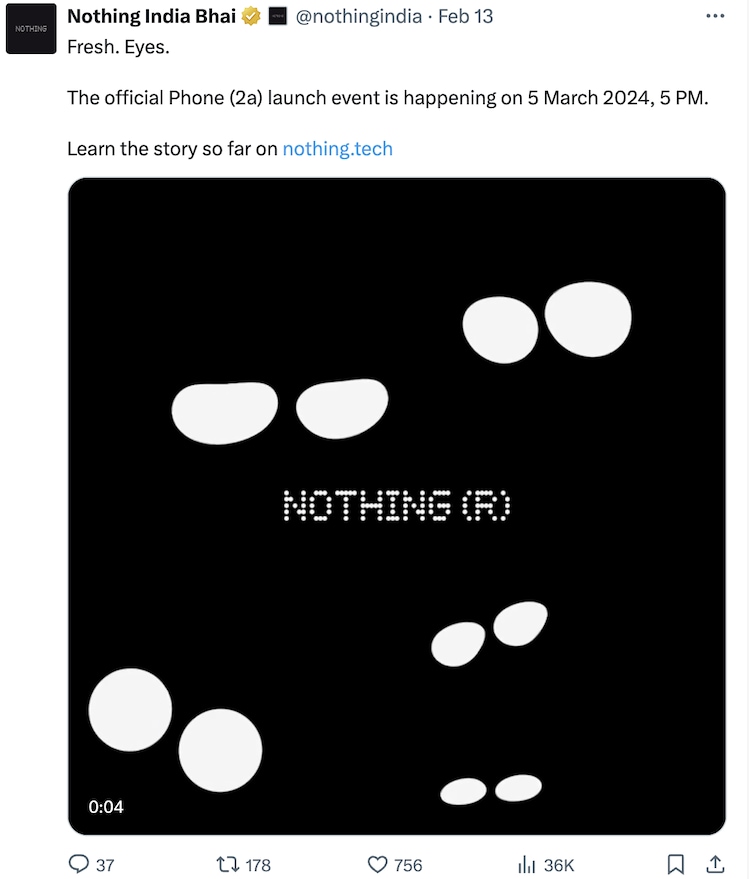Click the 178 reposts count

pos(258,865)
